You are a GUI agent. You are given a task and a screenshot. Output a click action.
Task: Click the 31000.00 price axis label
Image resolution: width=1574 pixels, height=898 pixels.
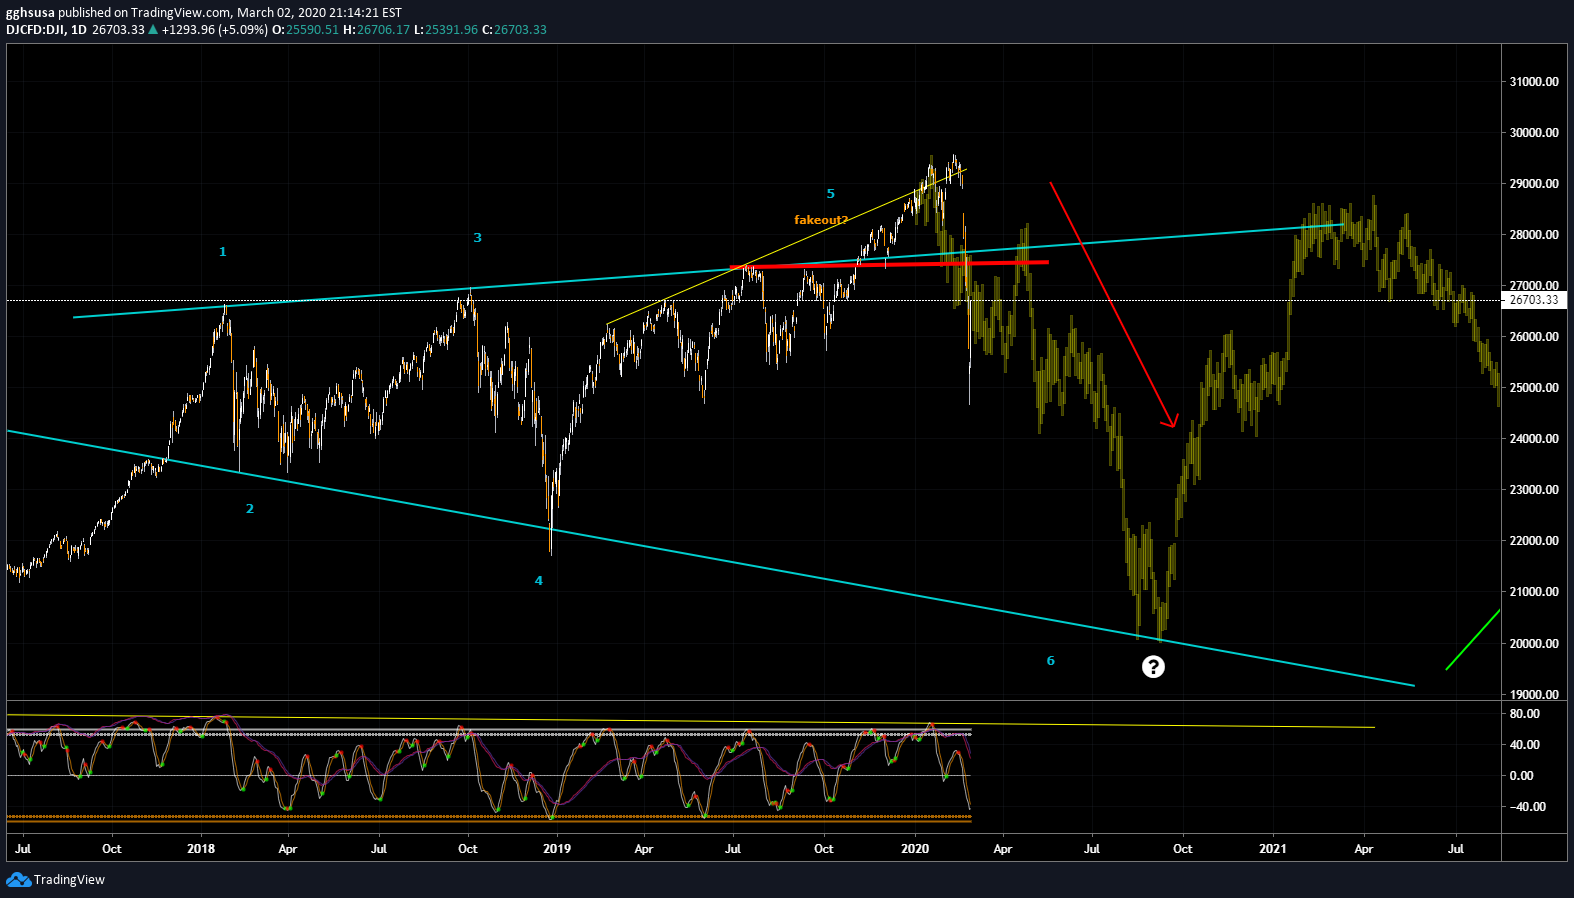coord(1534,82)
